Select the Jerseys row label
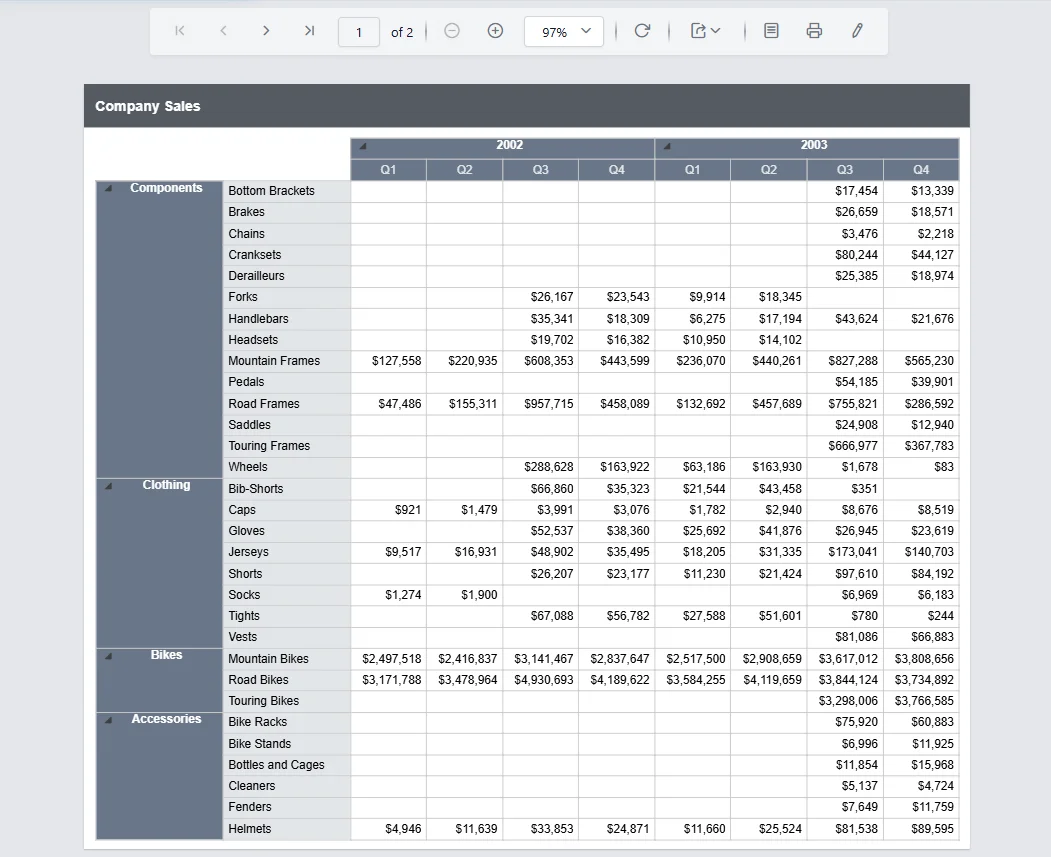1051x857 pixels. [248, 551]
